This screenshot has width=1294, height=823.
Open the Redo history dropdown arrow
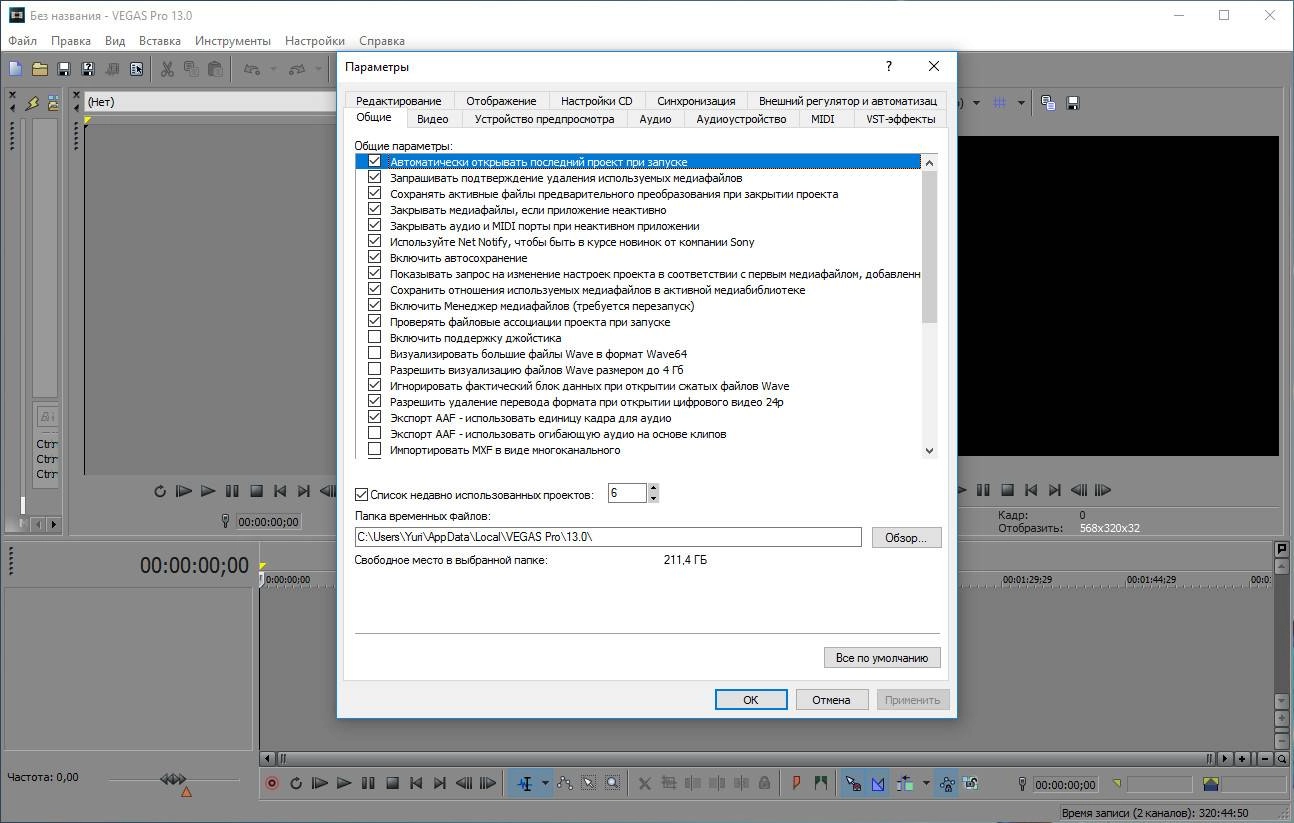click(318, 69)
